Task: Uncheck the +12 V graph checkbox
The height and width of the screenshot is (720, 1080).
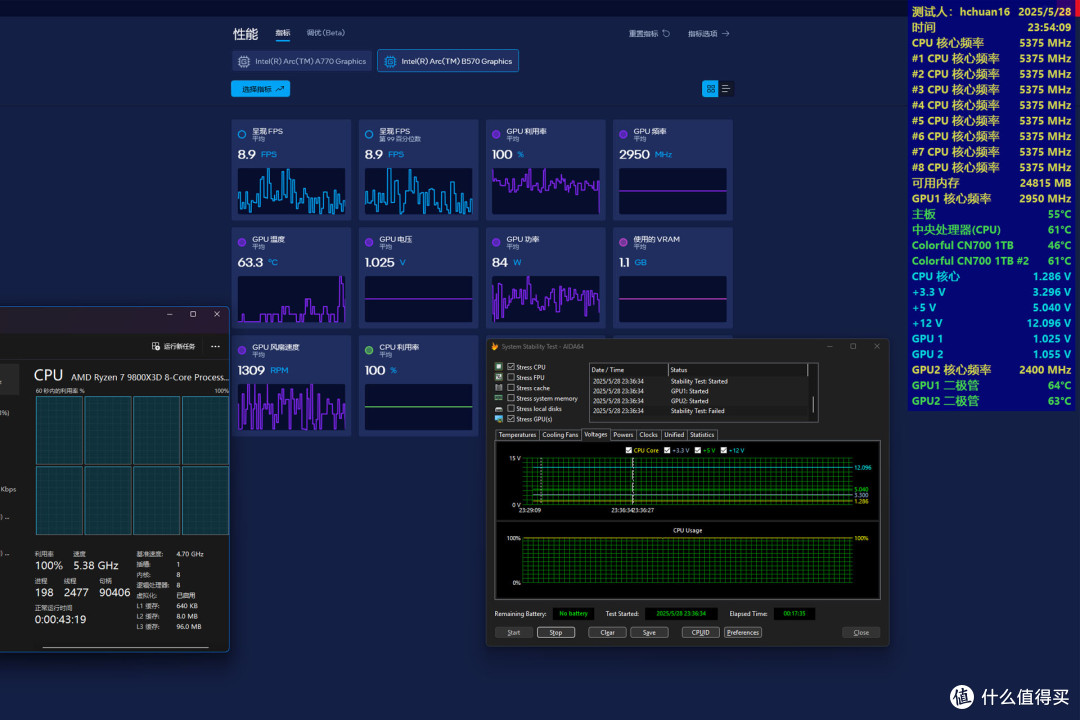Action: [x=723, y=450]
